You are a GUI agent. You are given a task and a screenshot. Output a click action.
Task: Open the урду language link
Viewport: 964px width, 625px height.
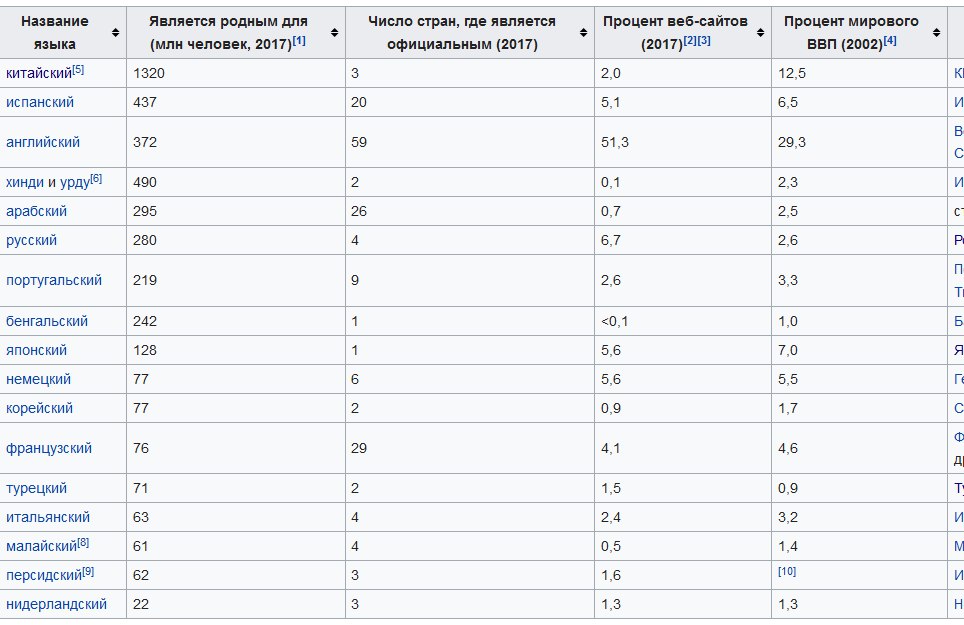pyautogui.click(x=74, y=183)
